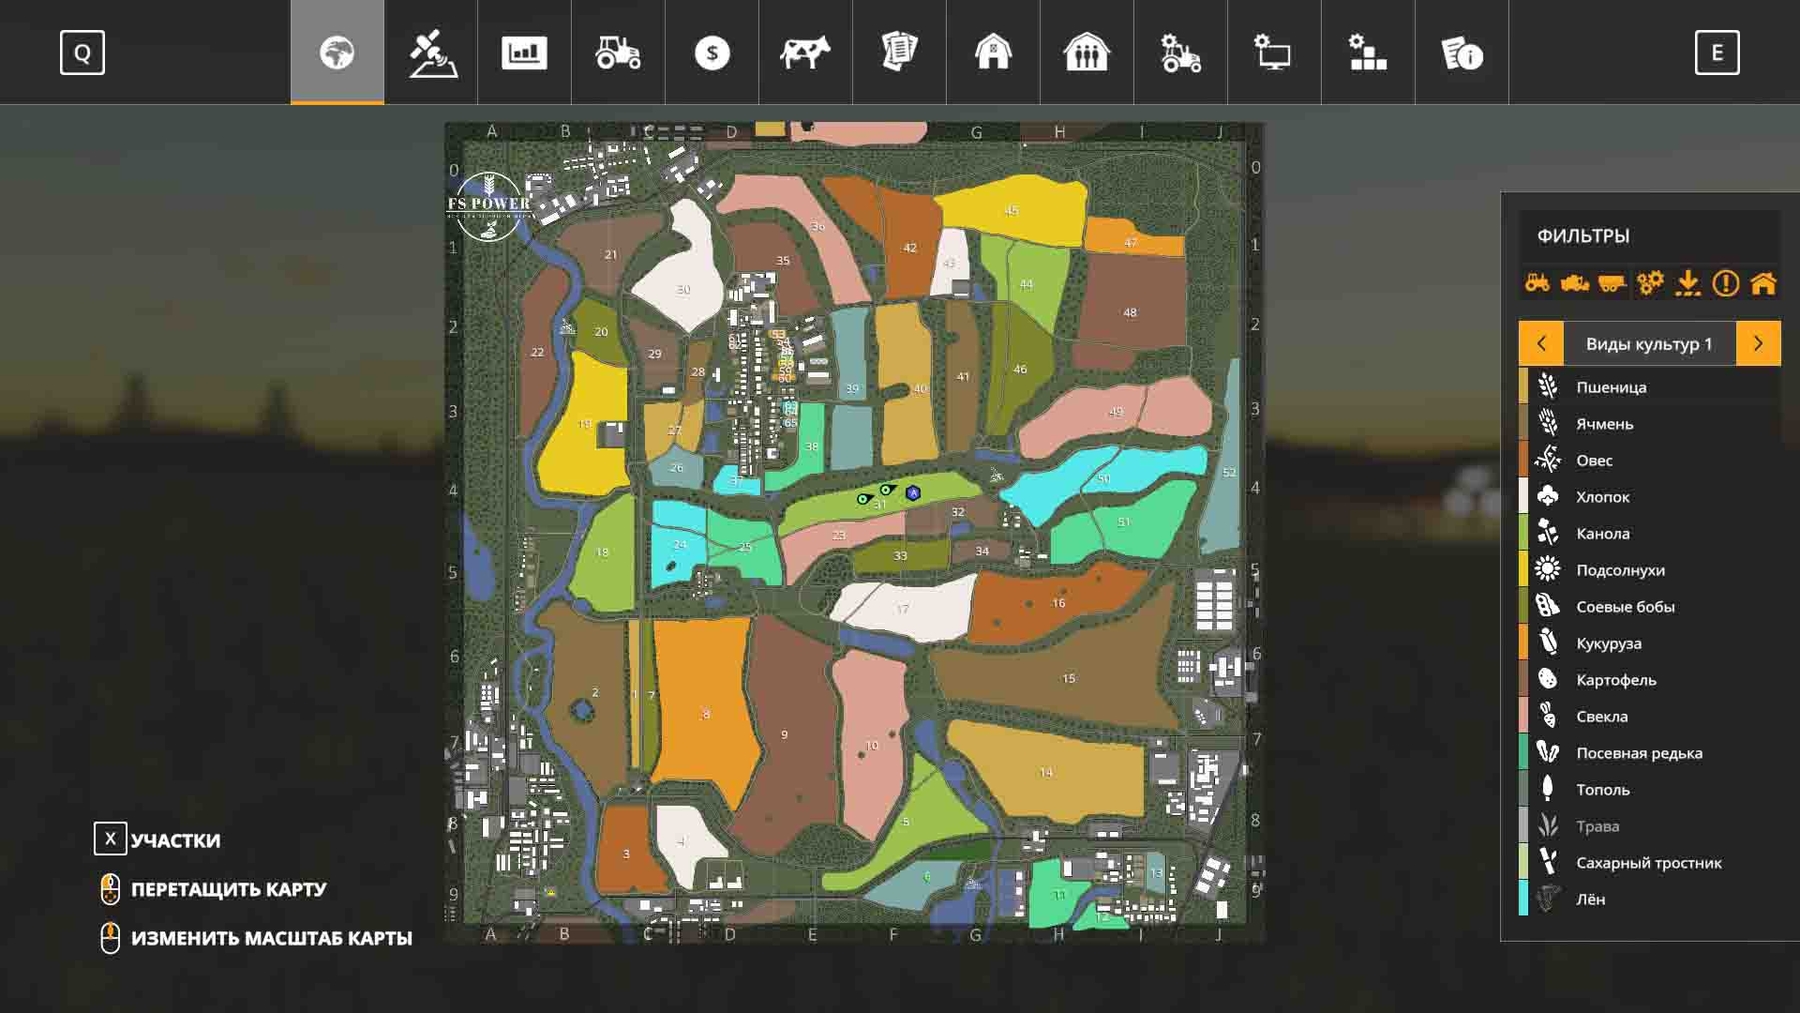Open the barn storage tab
The width and height of the screenshot is (1800, 1013).
pyautogui.click(x=993, y=52)
